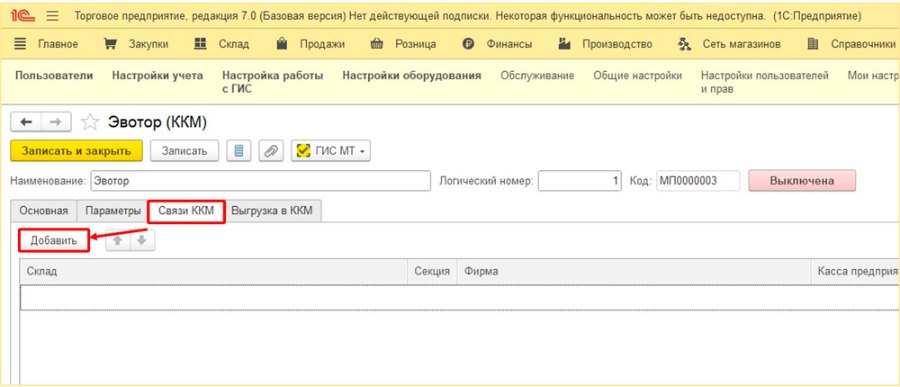This screenshot has width=900, height=387.
Task: Open Настройка работы с ГИС link
Action: click(273, 82)
